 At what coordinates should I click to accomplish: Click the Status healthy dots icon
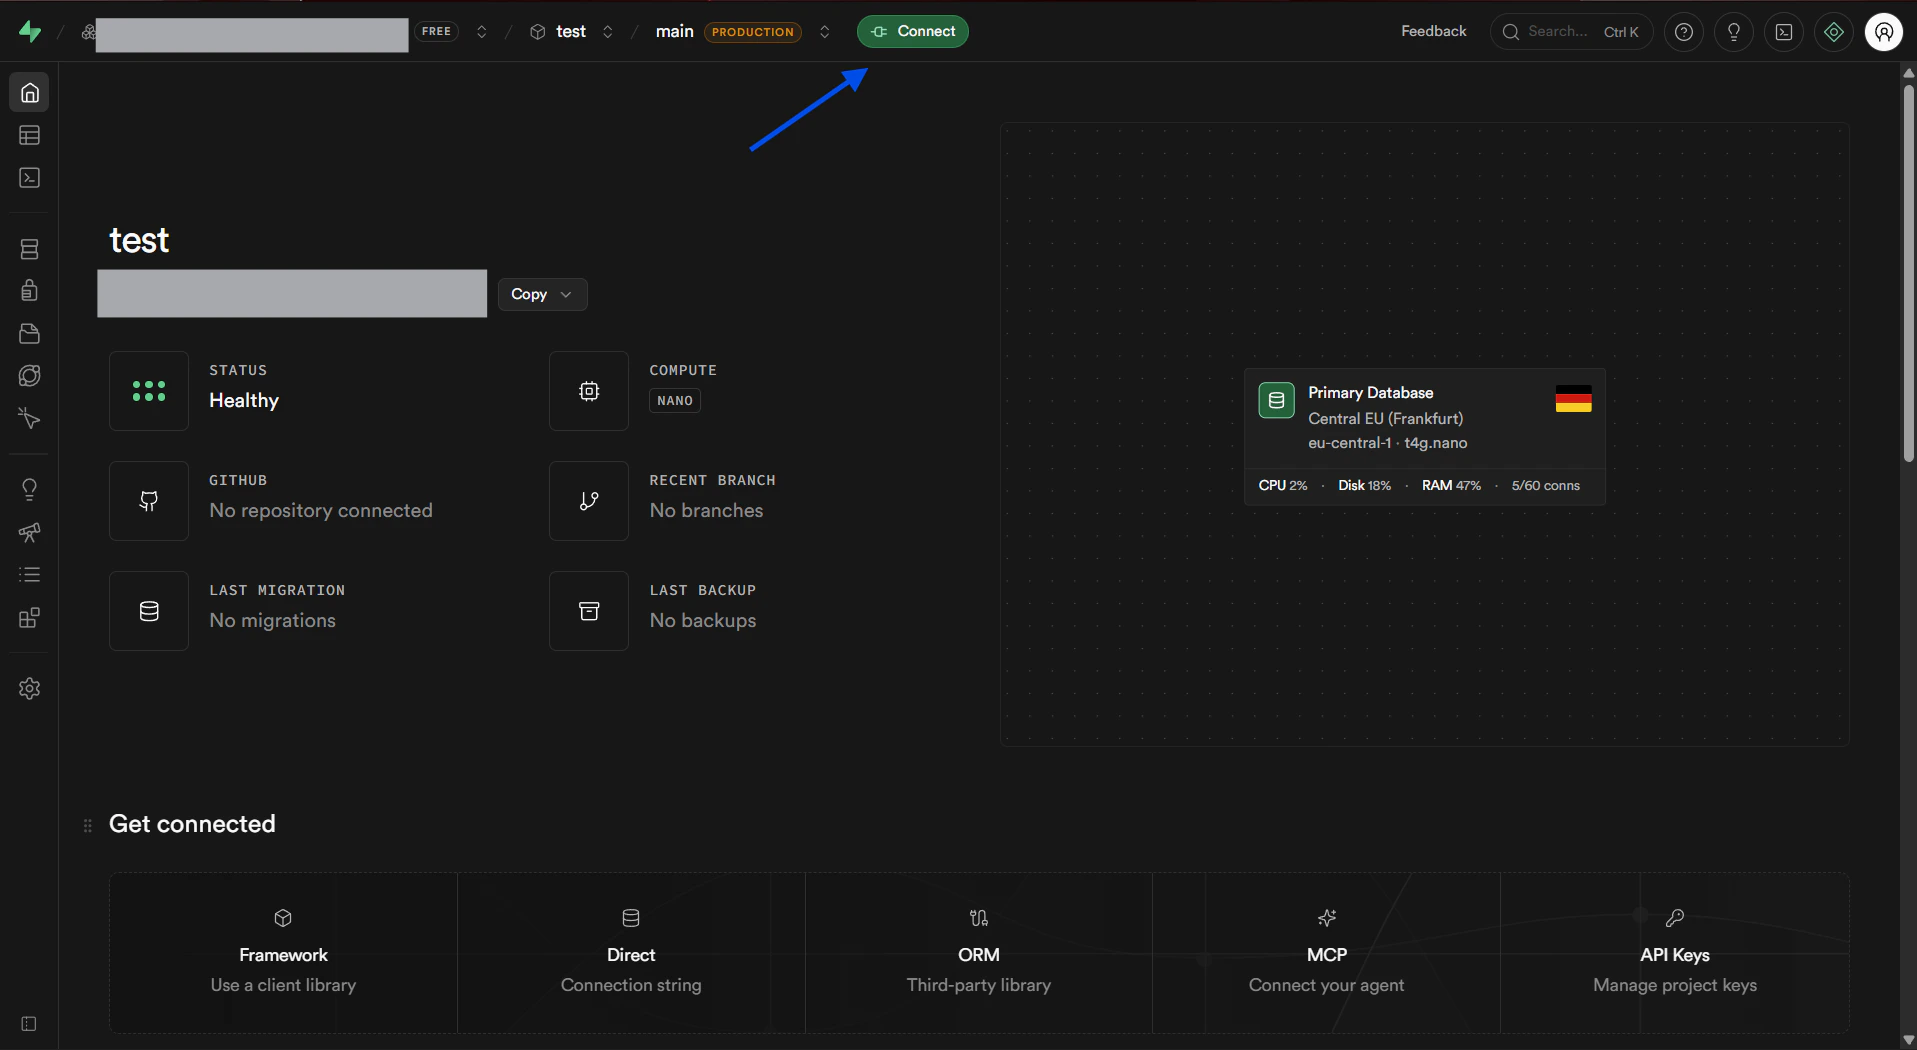(x=149, y=391)
